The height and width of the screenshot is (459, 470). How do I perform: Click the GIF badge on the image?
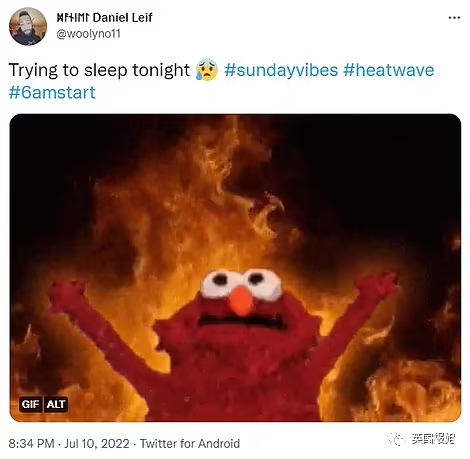[x=30, y=404]
